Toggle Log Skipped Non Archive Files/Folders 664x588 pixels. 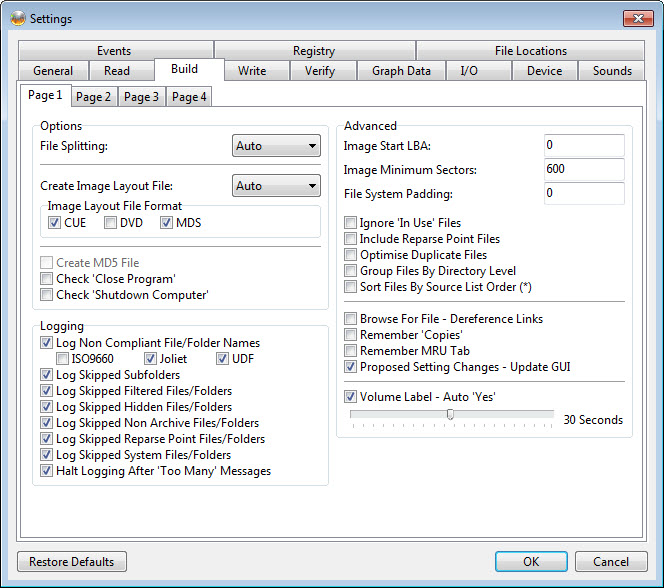(x=46, y=422)
